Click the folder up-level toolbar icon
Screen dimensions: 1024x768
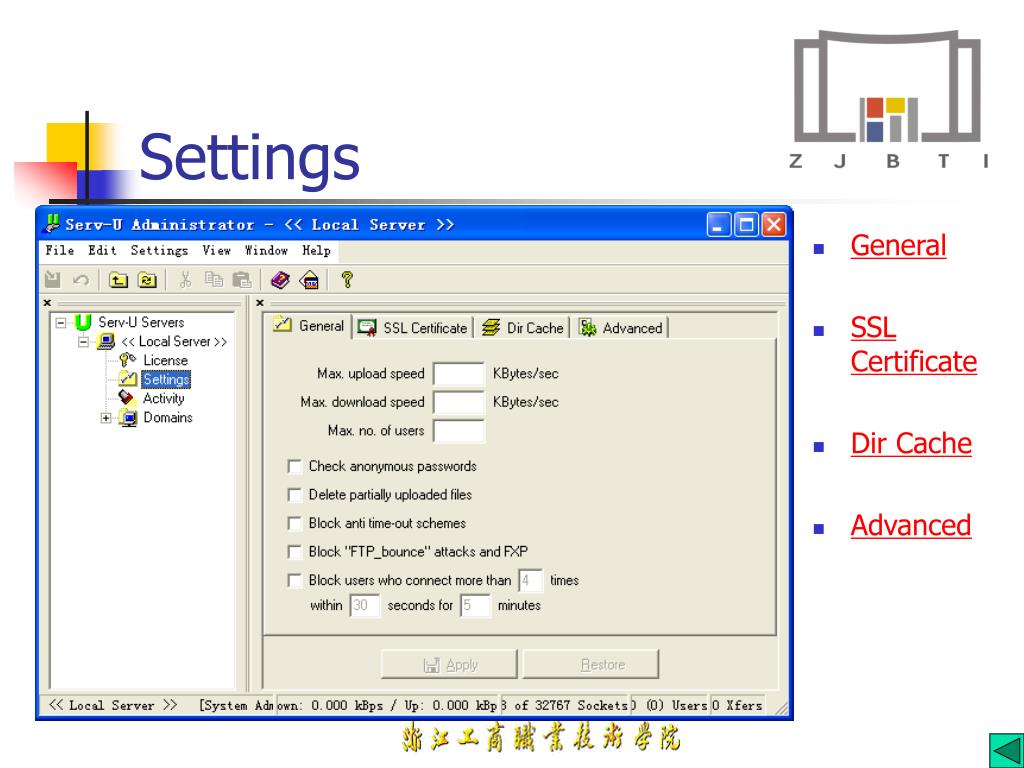point(118,280)
